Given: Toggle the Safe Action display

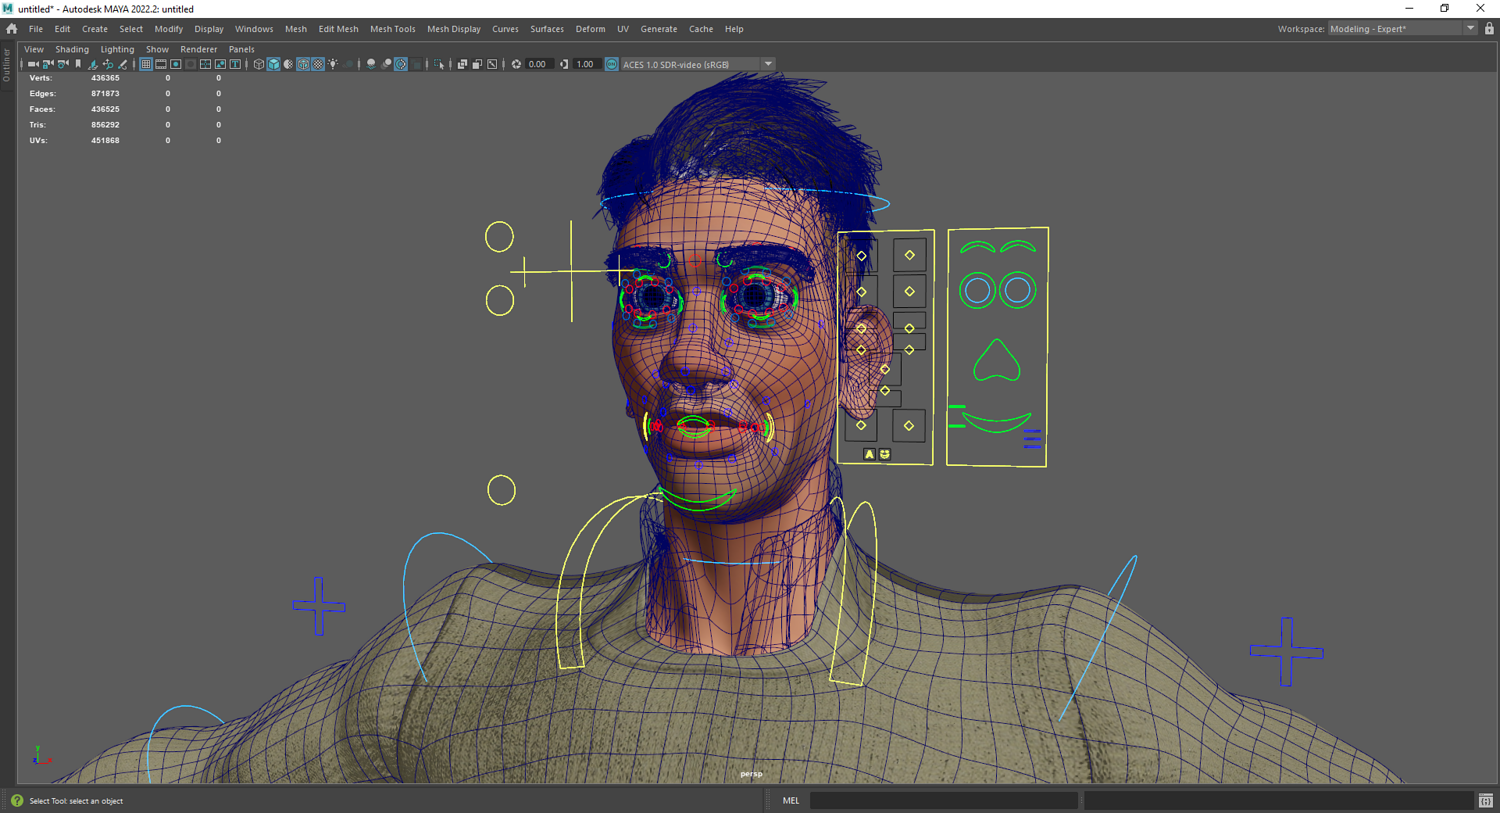Looking at the screenshot, I should coord(221,64).
